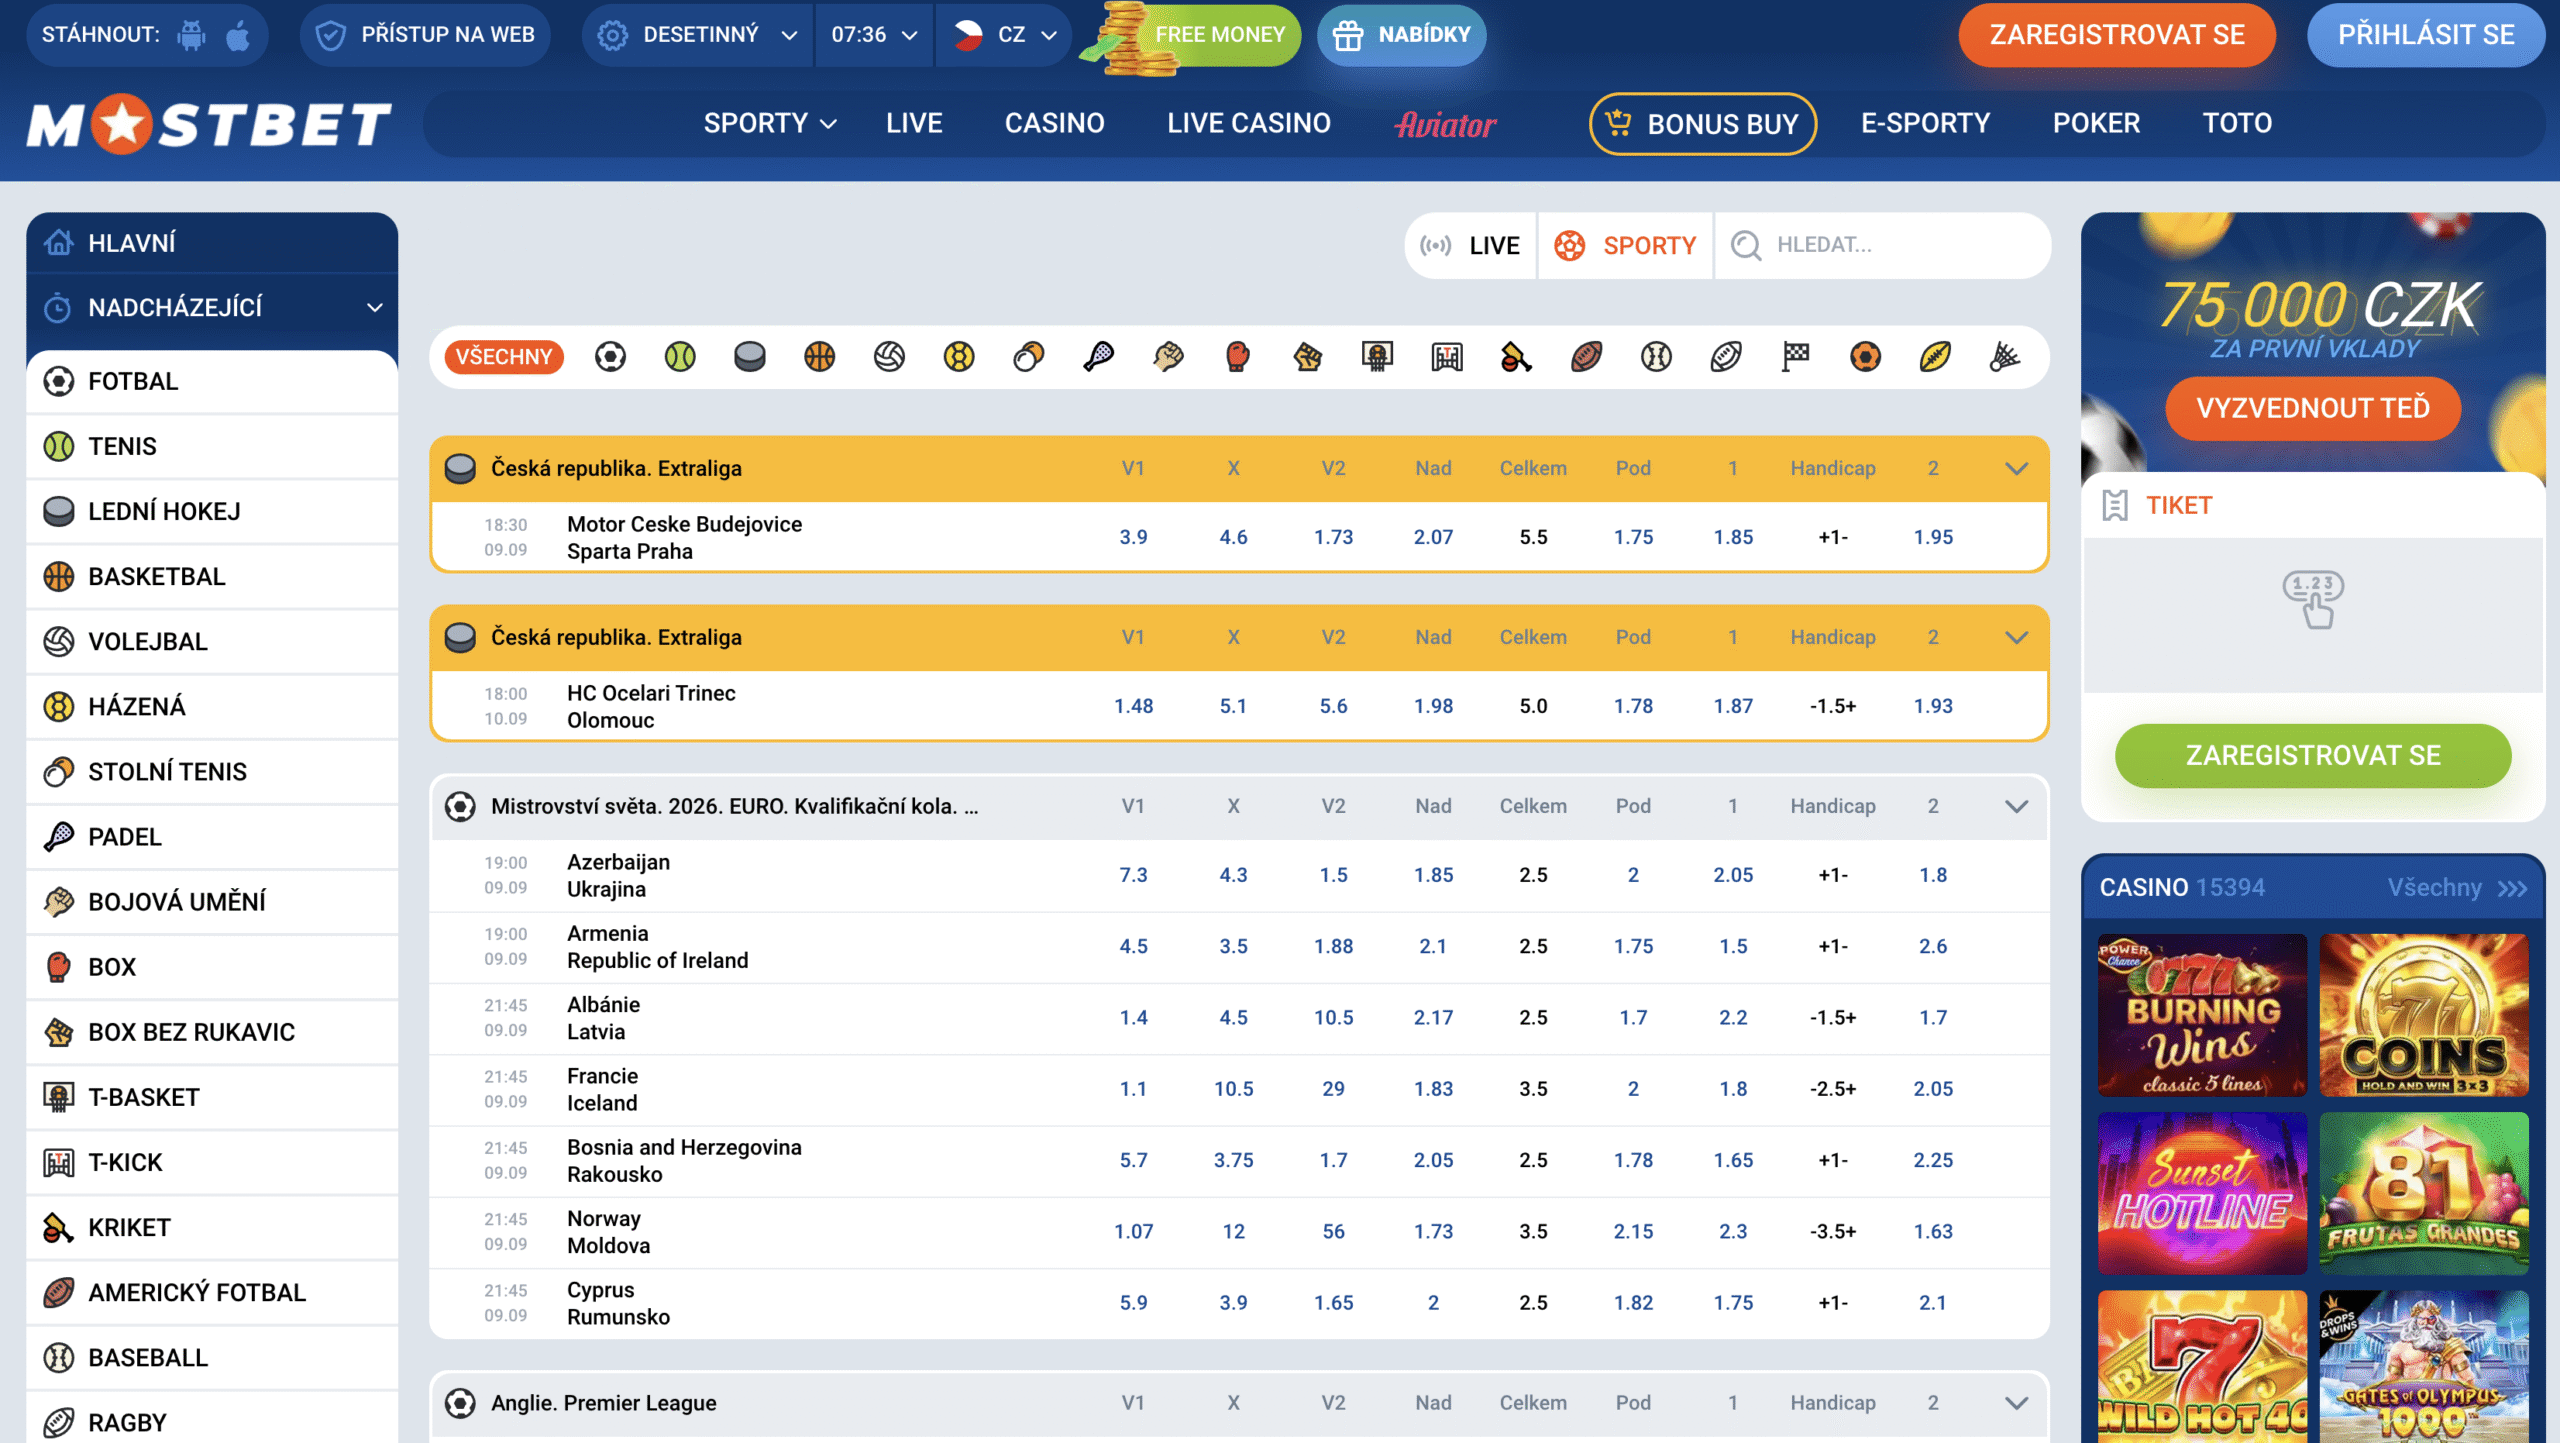Collapse the Mistrovství světa 2026 league section

(x=2017, y=806)
